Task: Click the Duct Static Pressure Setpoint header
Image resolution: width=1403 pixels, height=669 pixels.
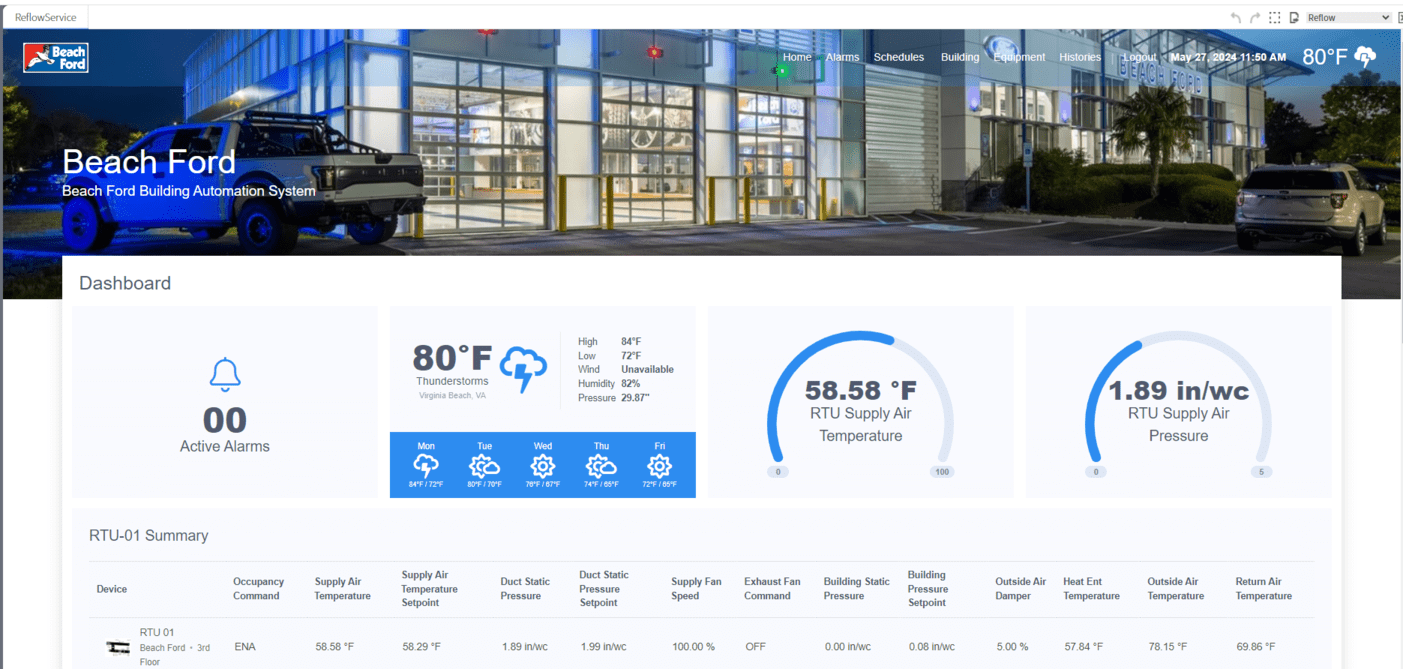Action: point(605,588)
